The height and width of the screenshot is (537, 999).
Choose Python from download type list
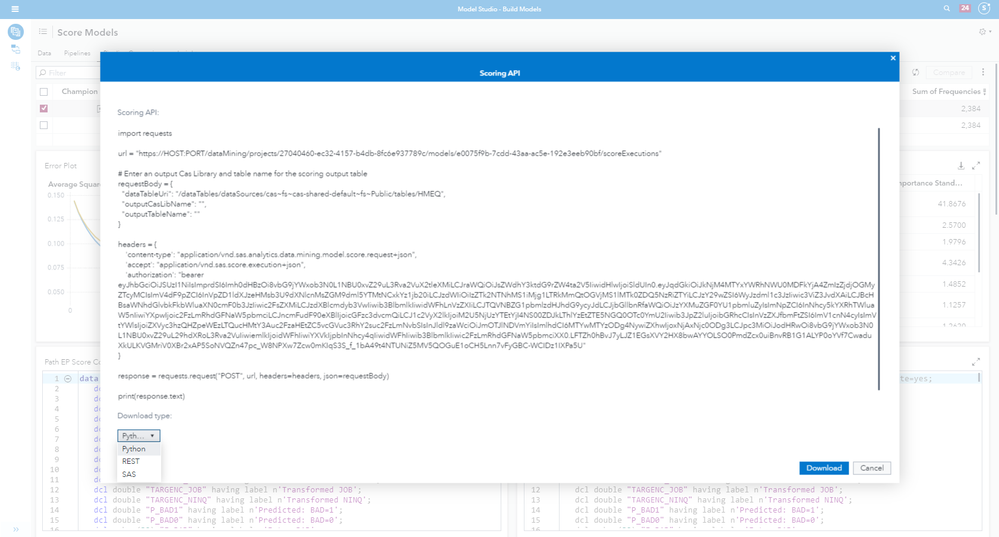[x=139, y=449]
